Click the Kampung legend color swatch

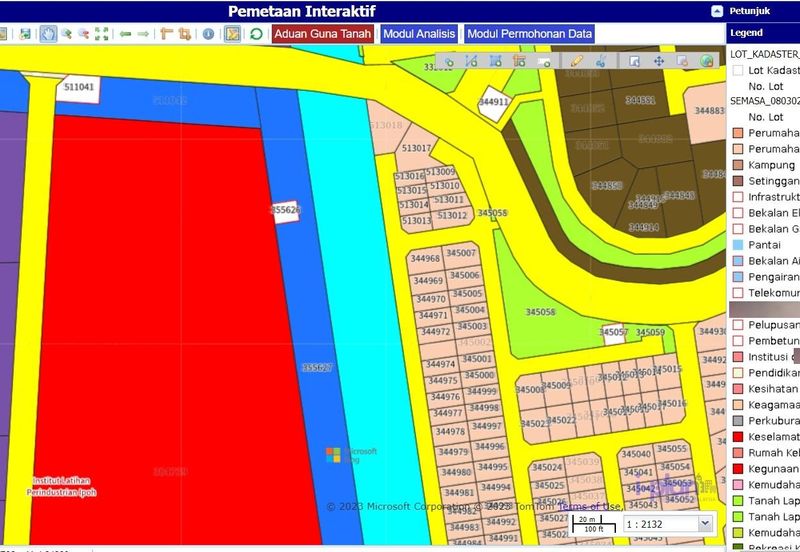click(x=738, y=165)
